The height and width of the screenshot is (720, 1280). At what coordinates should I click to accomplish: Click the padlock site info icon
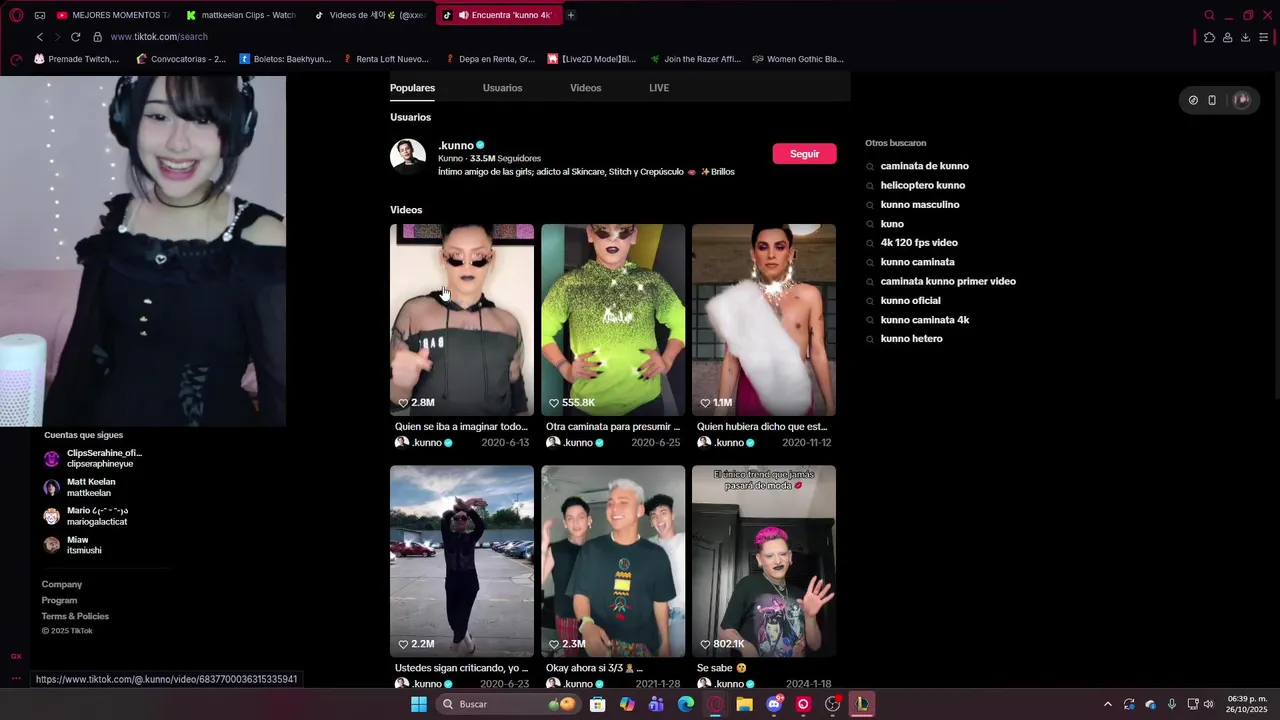click(97, 37)
